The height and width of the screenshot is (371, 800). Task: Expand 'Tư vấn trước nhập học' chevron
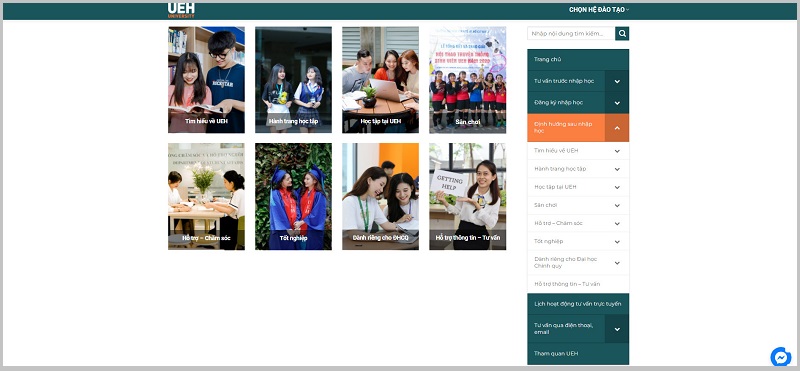617,81
